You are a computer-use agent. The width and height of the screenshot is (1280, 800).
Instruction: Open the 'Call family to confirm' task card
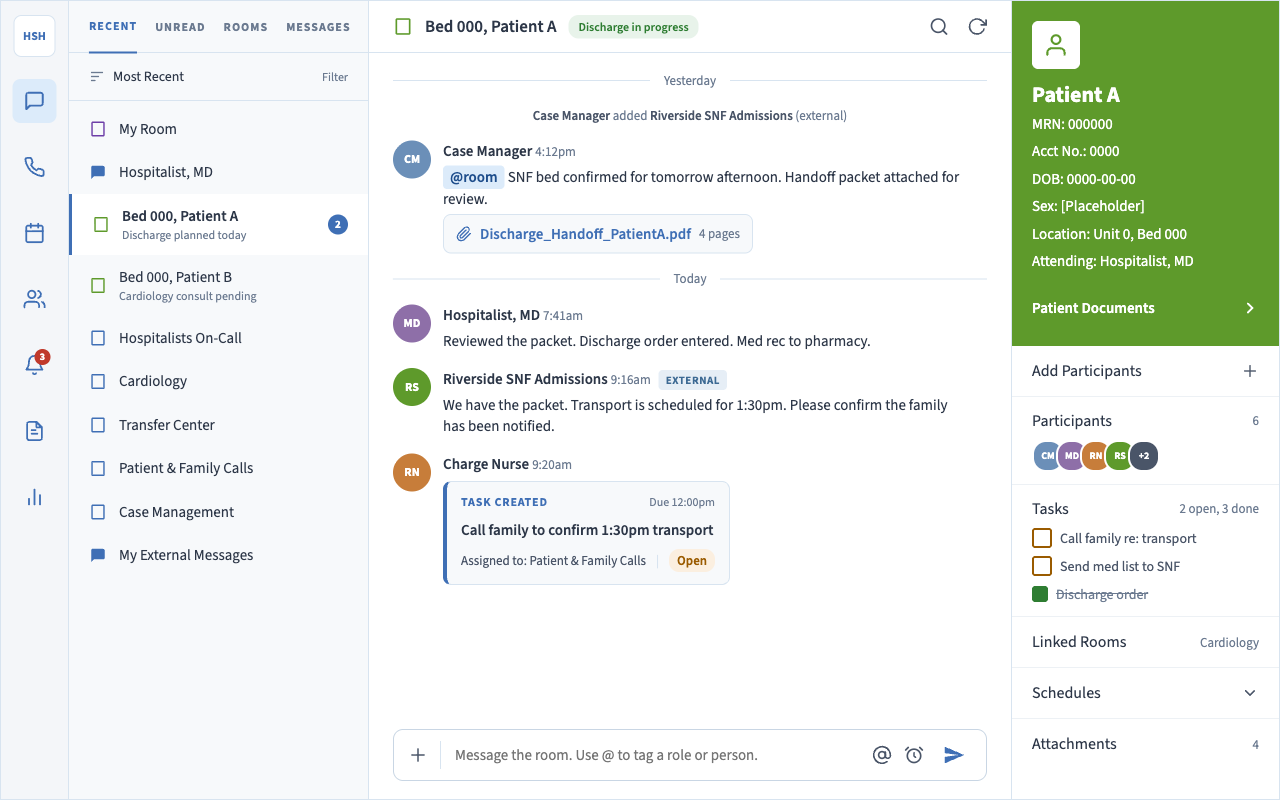587,532
